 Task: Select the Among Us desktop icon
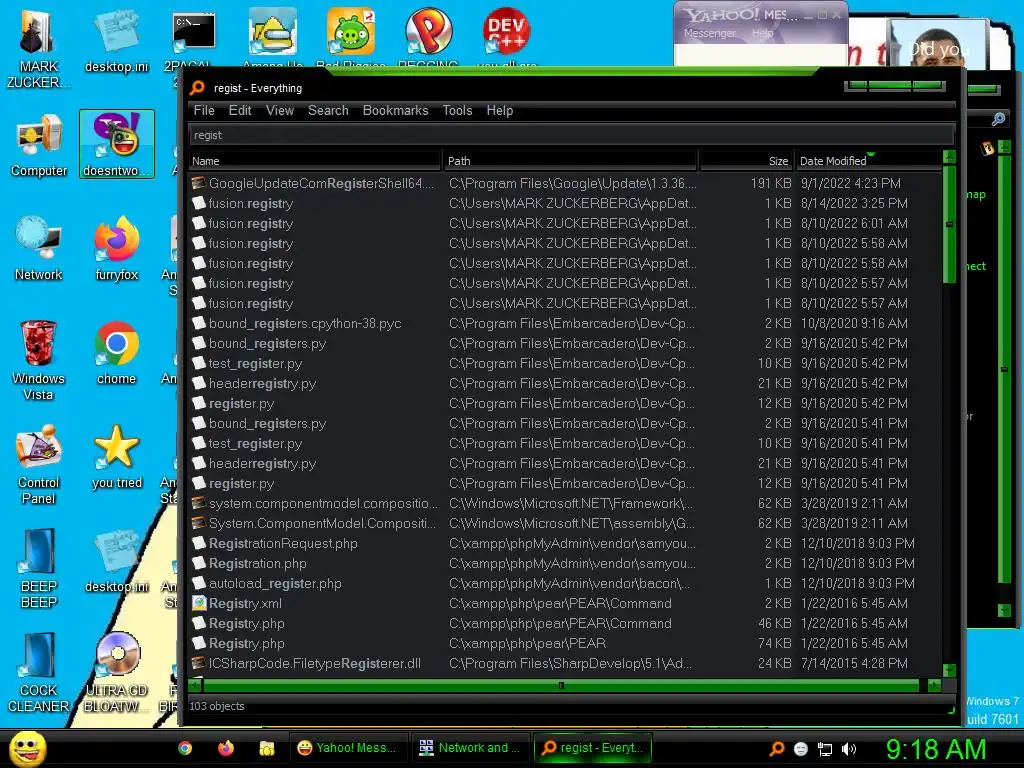(x=272, y=36)
